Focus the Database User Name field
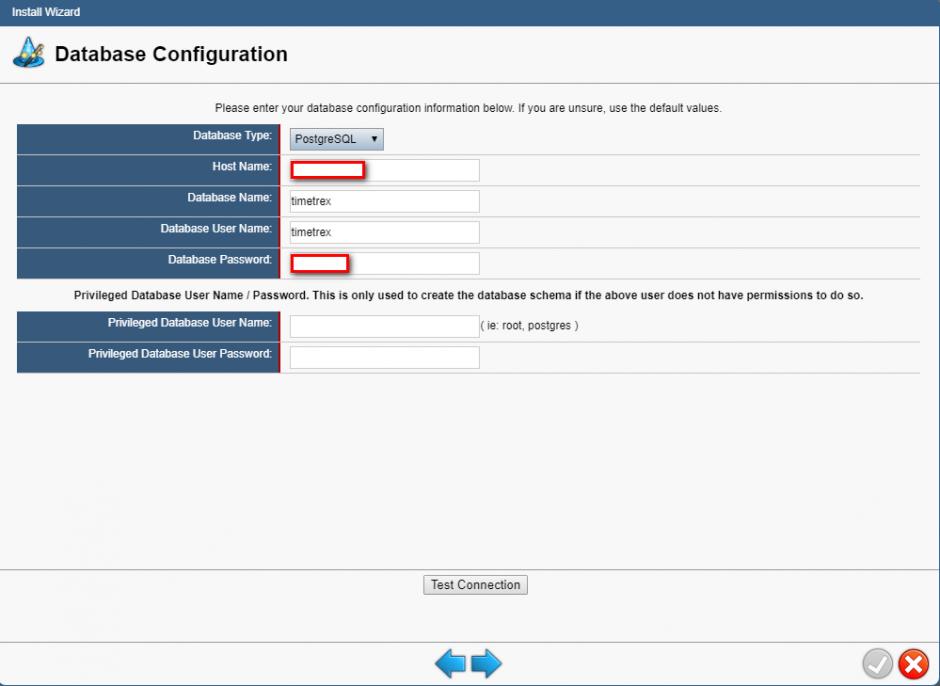Viewport: 940px width, 686px height. click(385, 233)
